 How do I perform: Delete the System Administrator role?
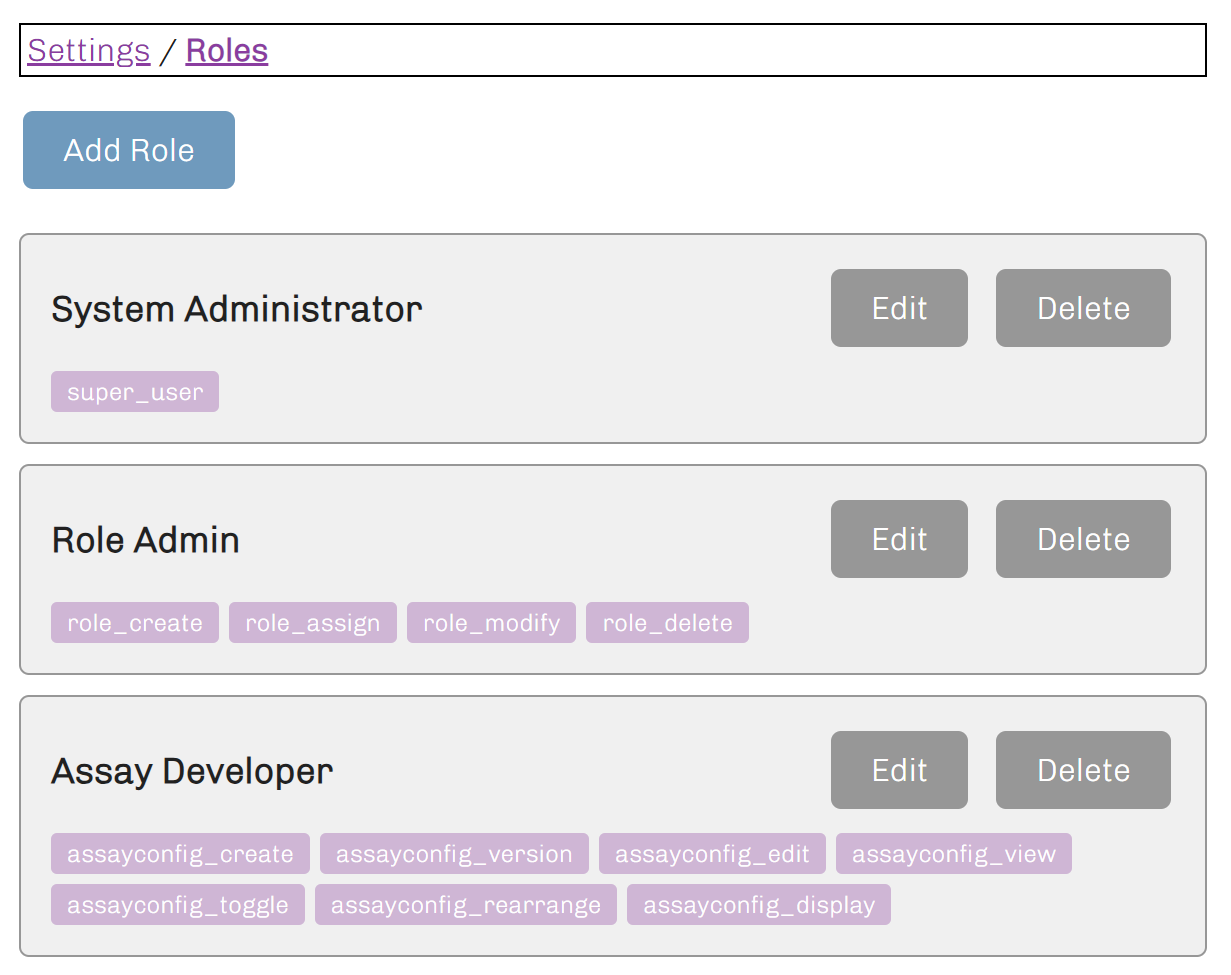click(1083, 308)
